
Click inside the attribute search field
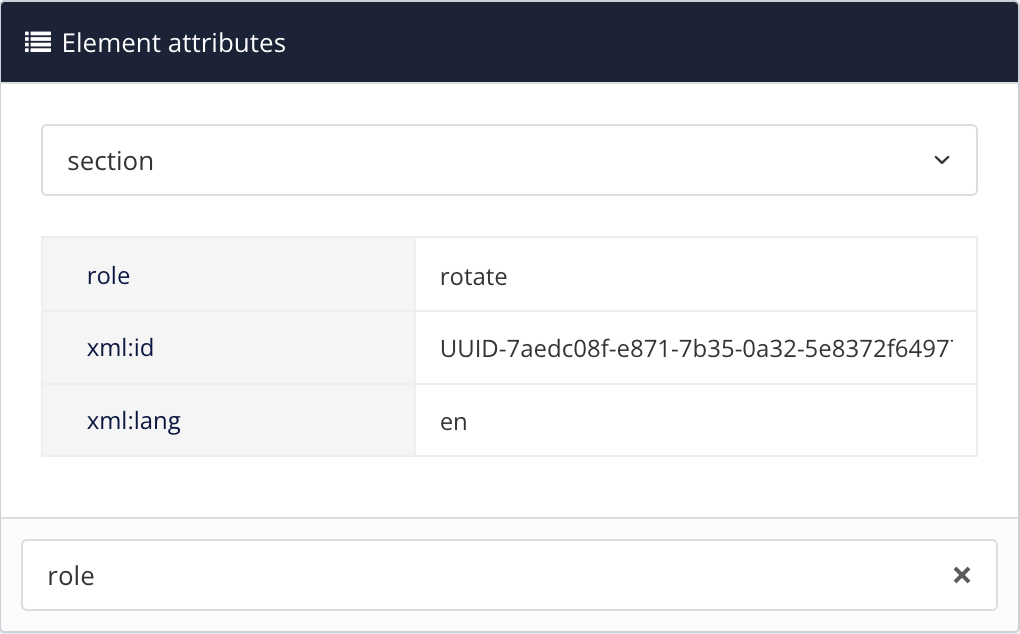coord(400,574)
